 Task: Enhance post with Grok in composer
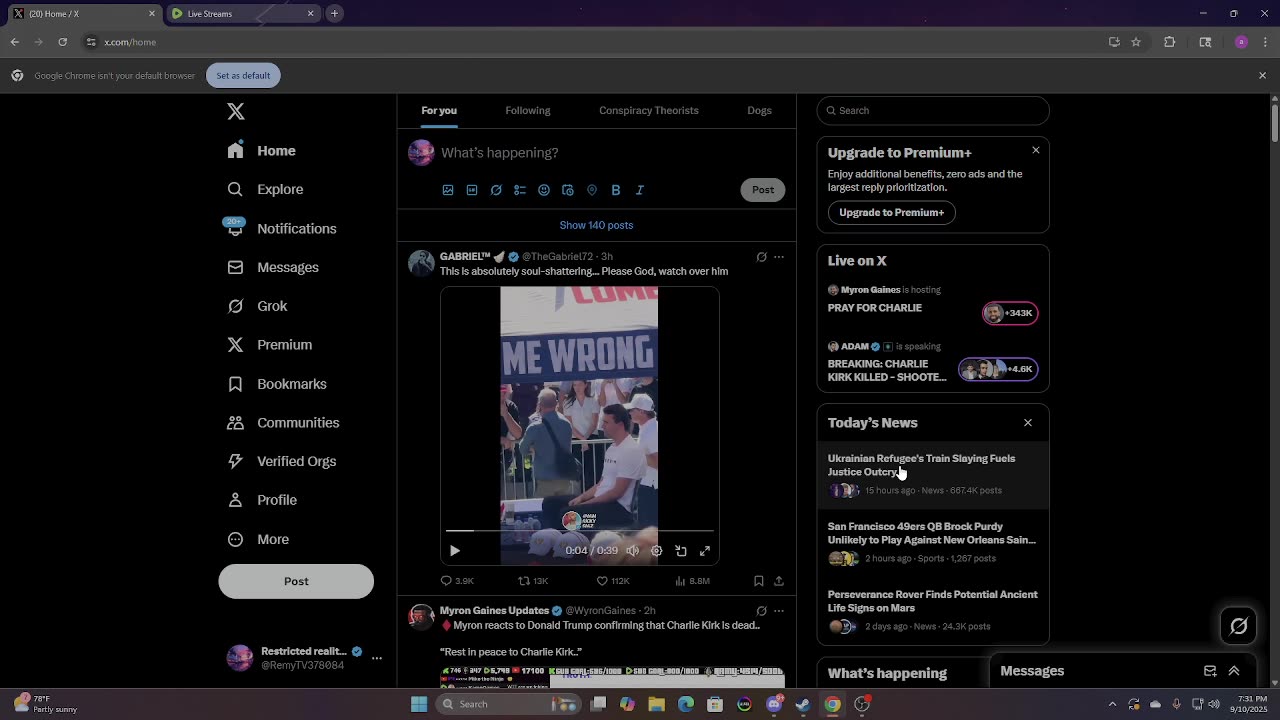[496, 190]
